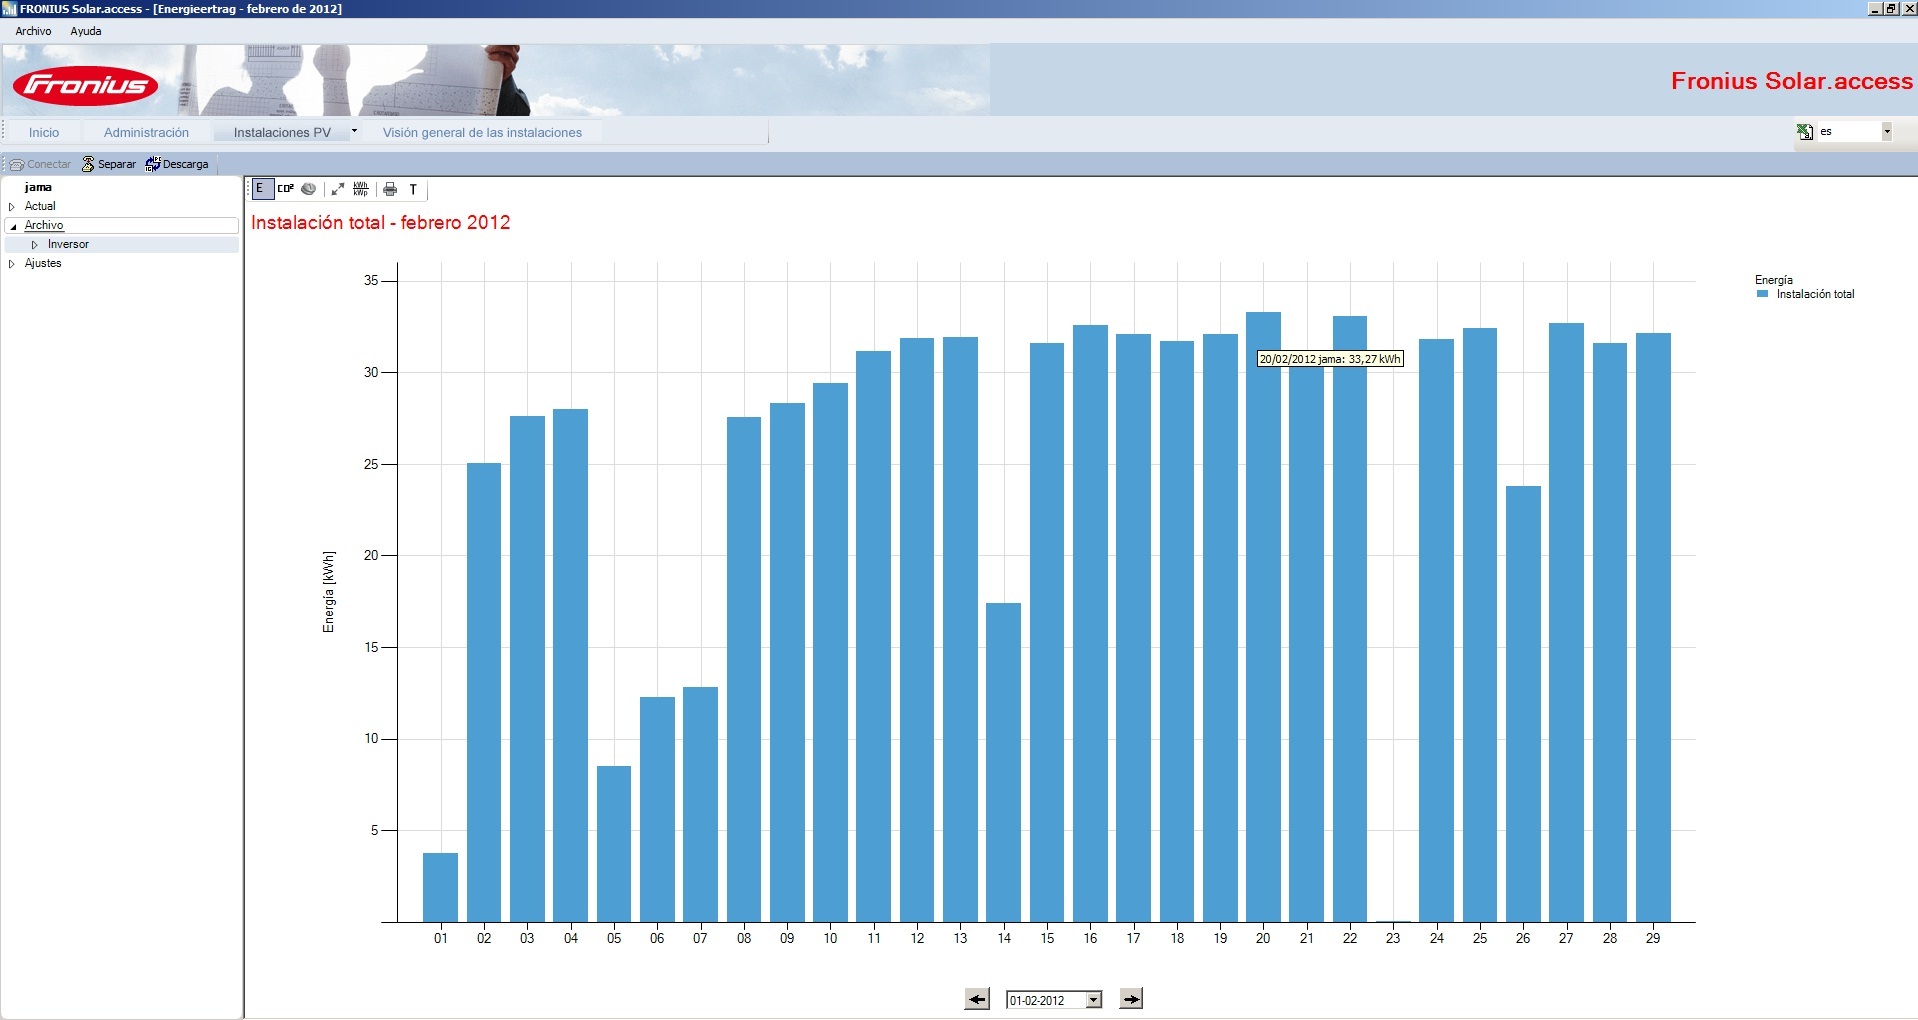Toggle kWh/kWp normalized display

coord(361,188)
